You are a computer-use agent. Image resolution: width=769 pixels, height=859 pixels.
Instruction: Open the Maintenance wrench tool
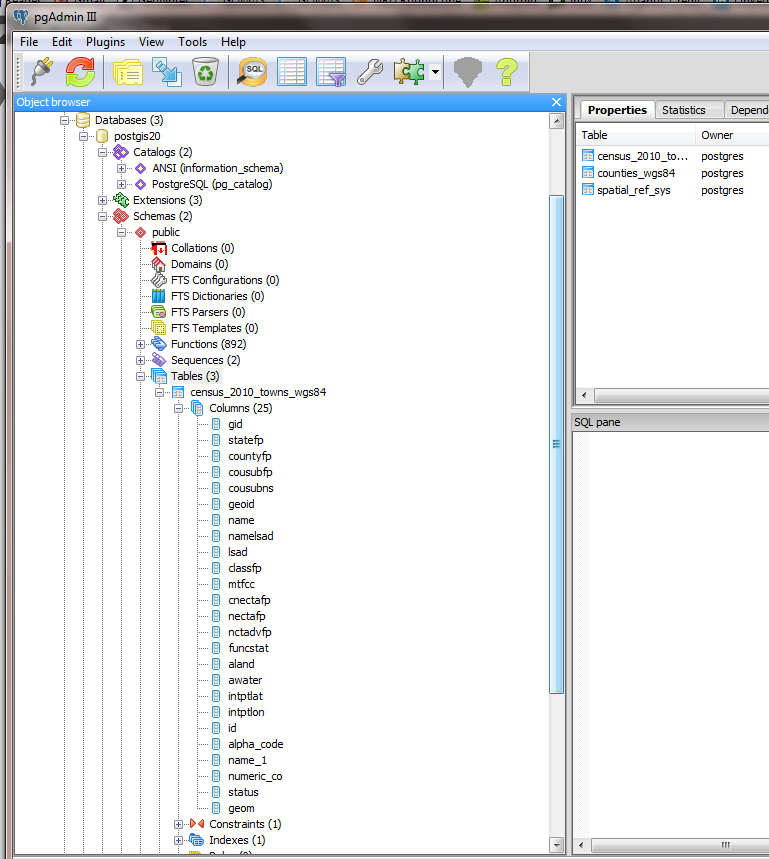pyautogui.click(x=370, y=72)
